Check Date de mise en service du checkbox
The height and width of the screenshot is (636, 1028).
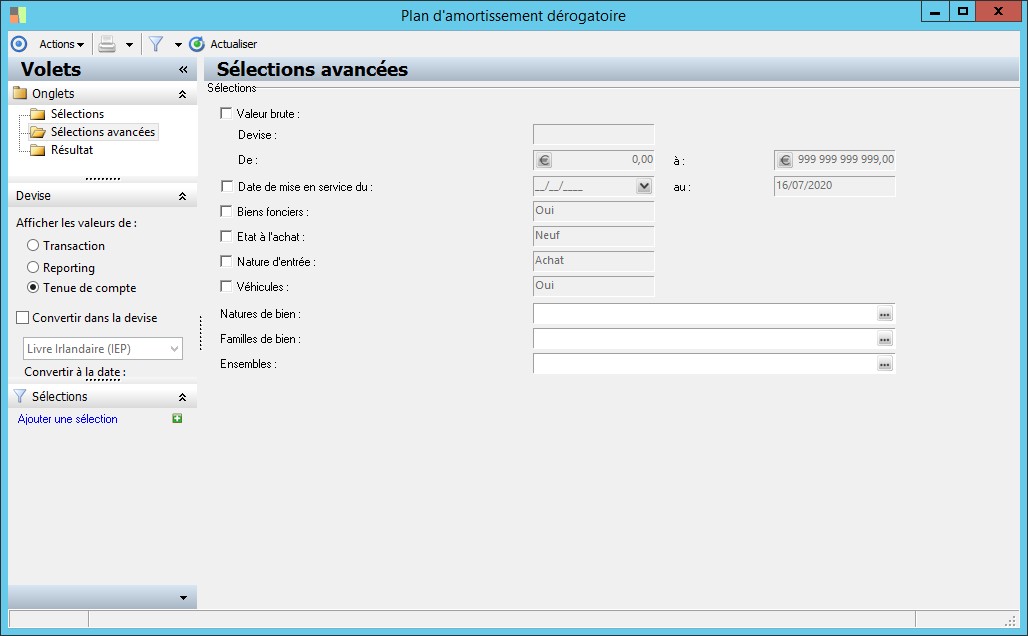pos(227,186)
